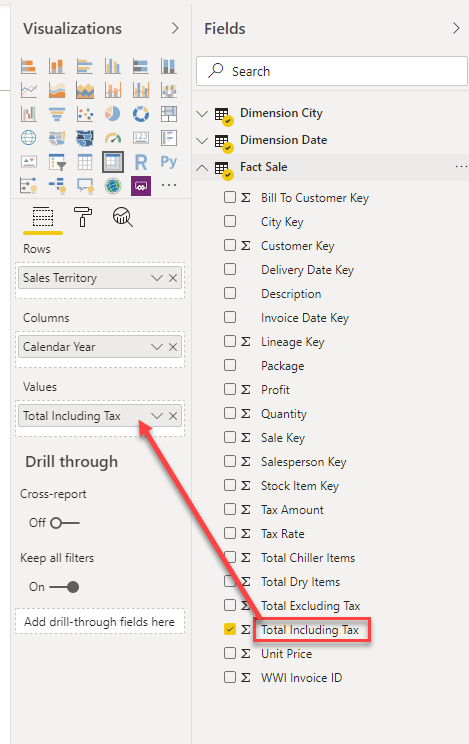Remove Calendar Year from Columns
This screenshot has height=744, width=469.
pyautogui.click(x=173, y=347)
